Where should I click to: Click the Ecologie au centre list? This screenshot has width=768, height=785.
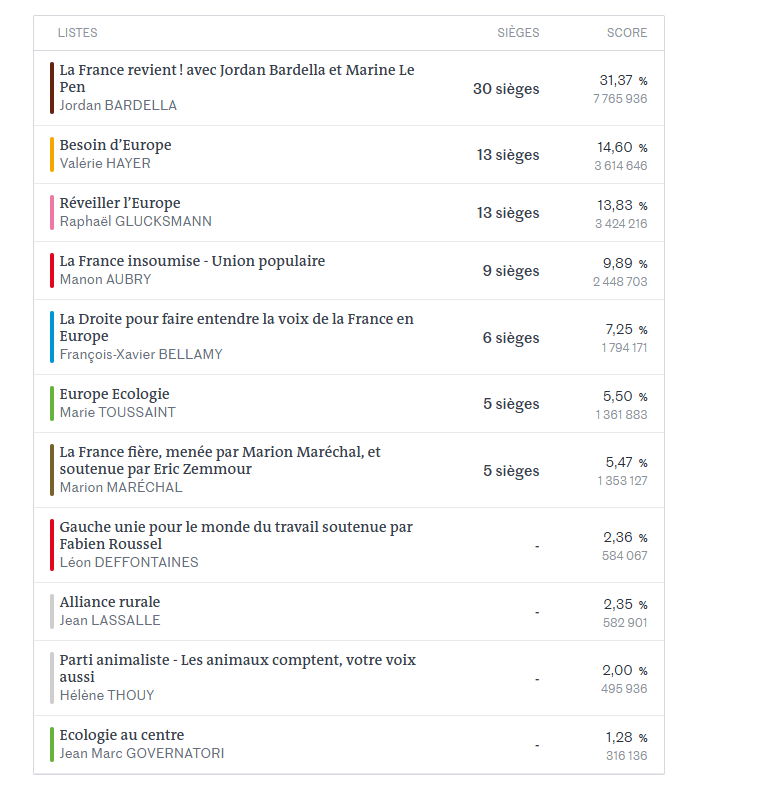[349, 745]
